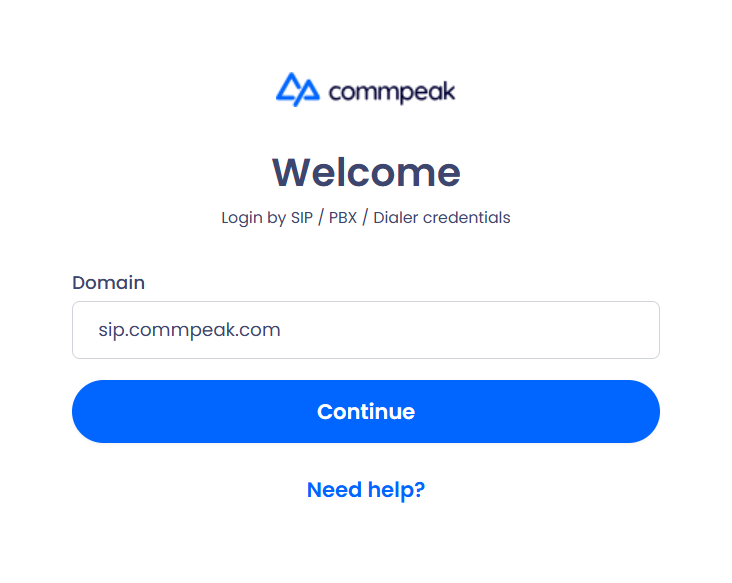Viewport: 732px width, 583px height.
Task: Click the Continue button
Action: tap(366, 411)
